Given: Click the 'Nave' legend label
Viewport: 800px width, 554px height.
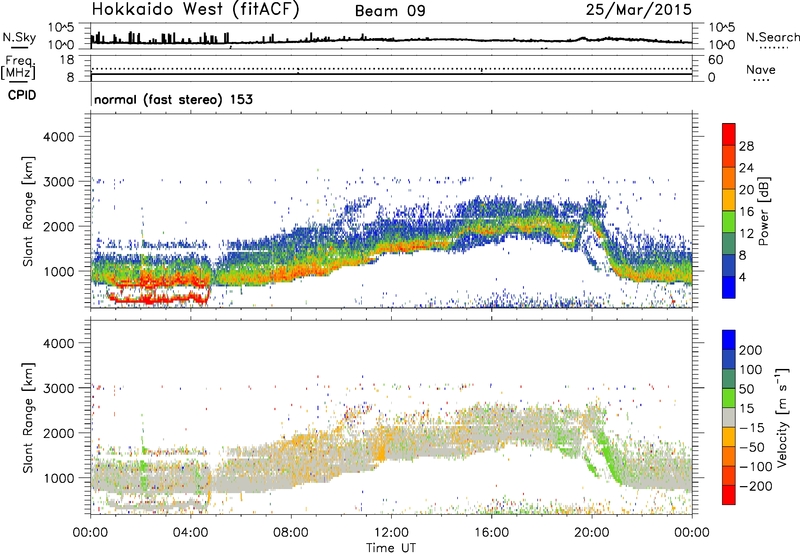Looking at the screenshot, I should (x=761, y=70).
